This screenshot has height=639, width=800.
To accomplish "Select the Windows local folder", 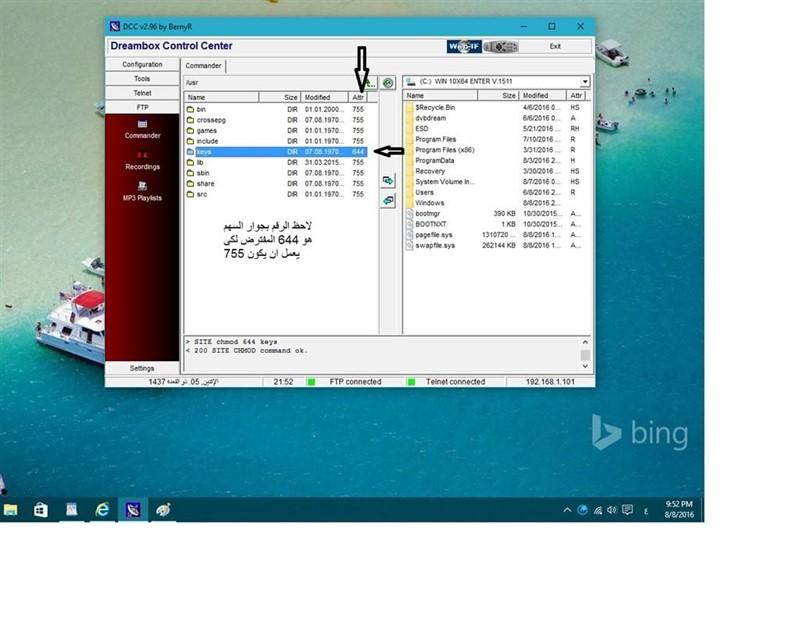I will (430, 203).
